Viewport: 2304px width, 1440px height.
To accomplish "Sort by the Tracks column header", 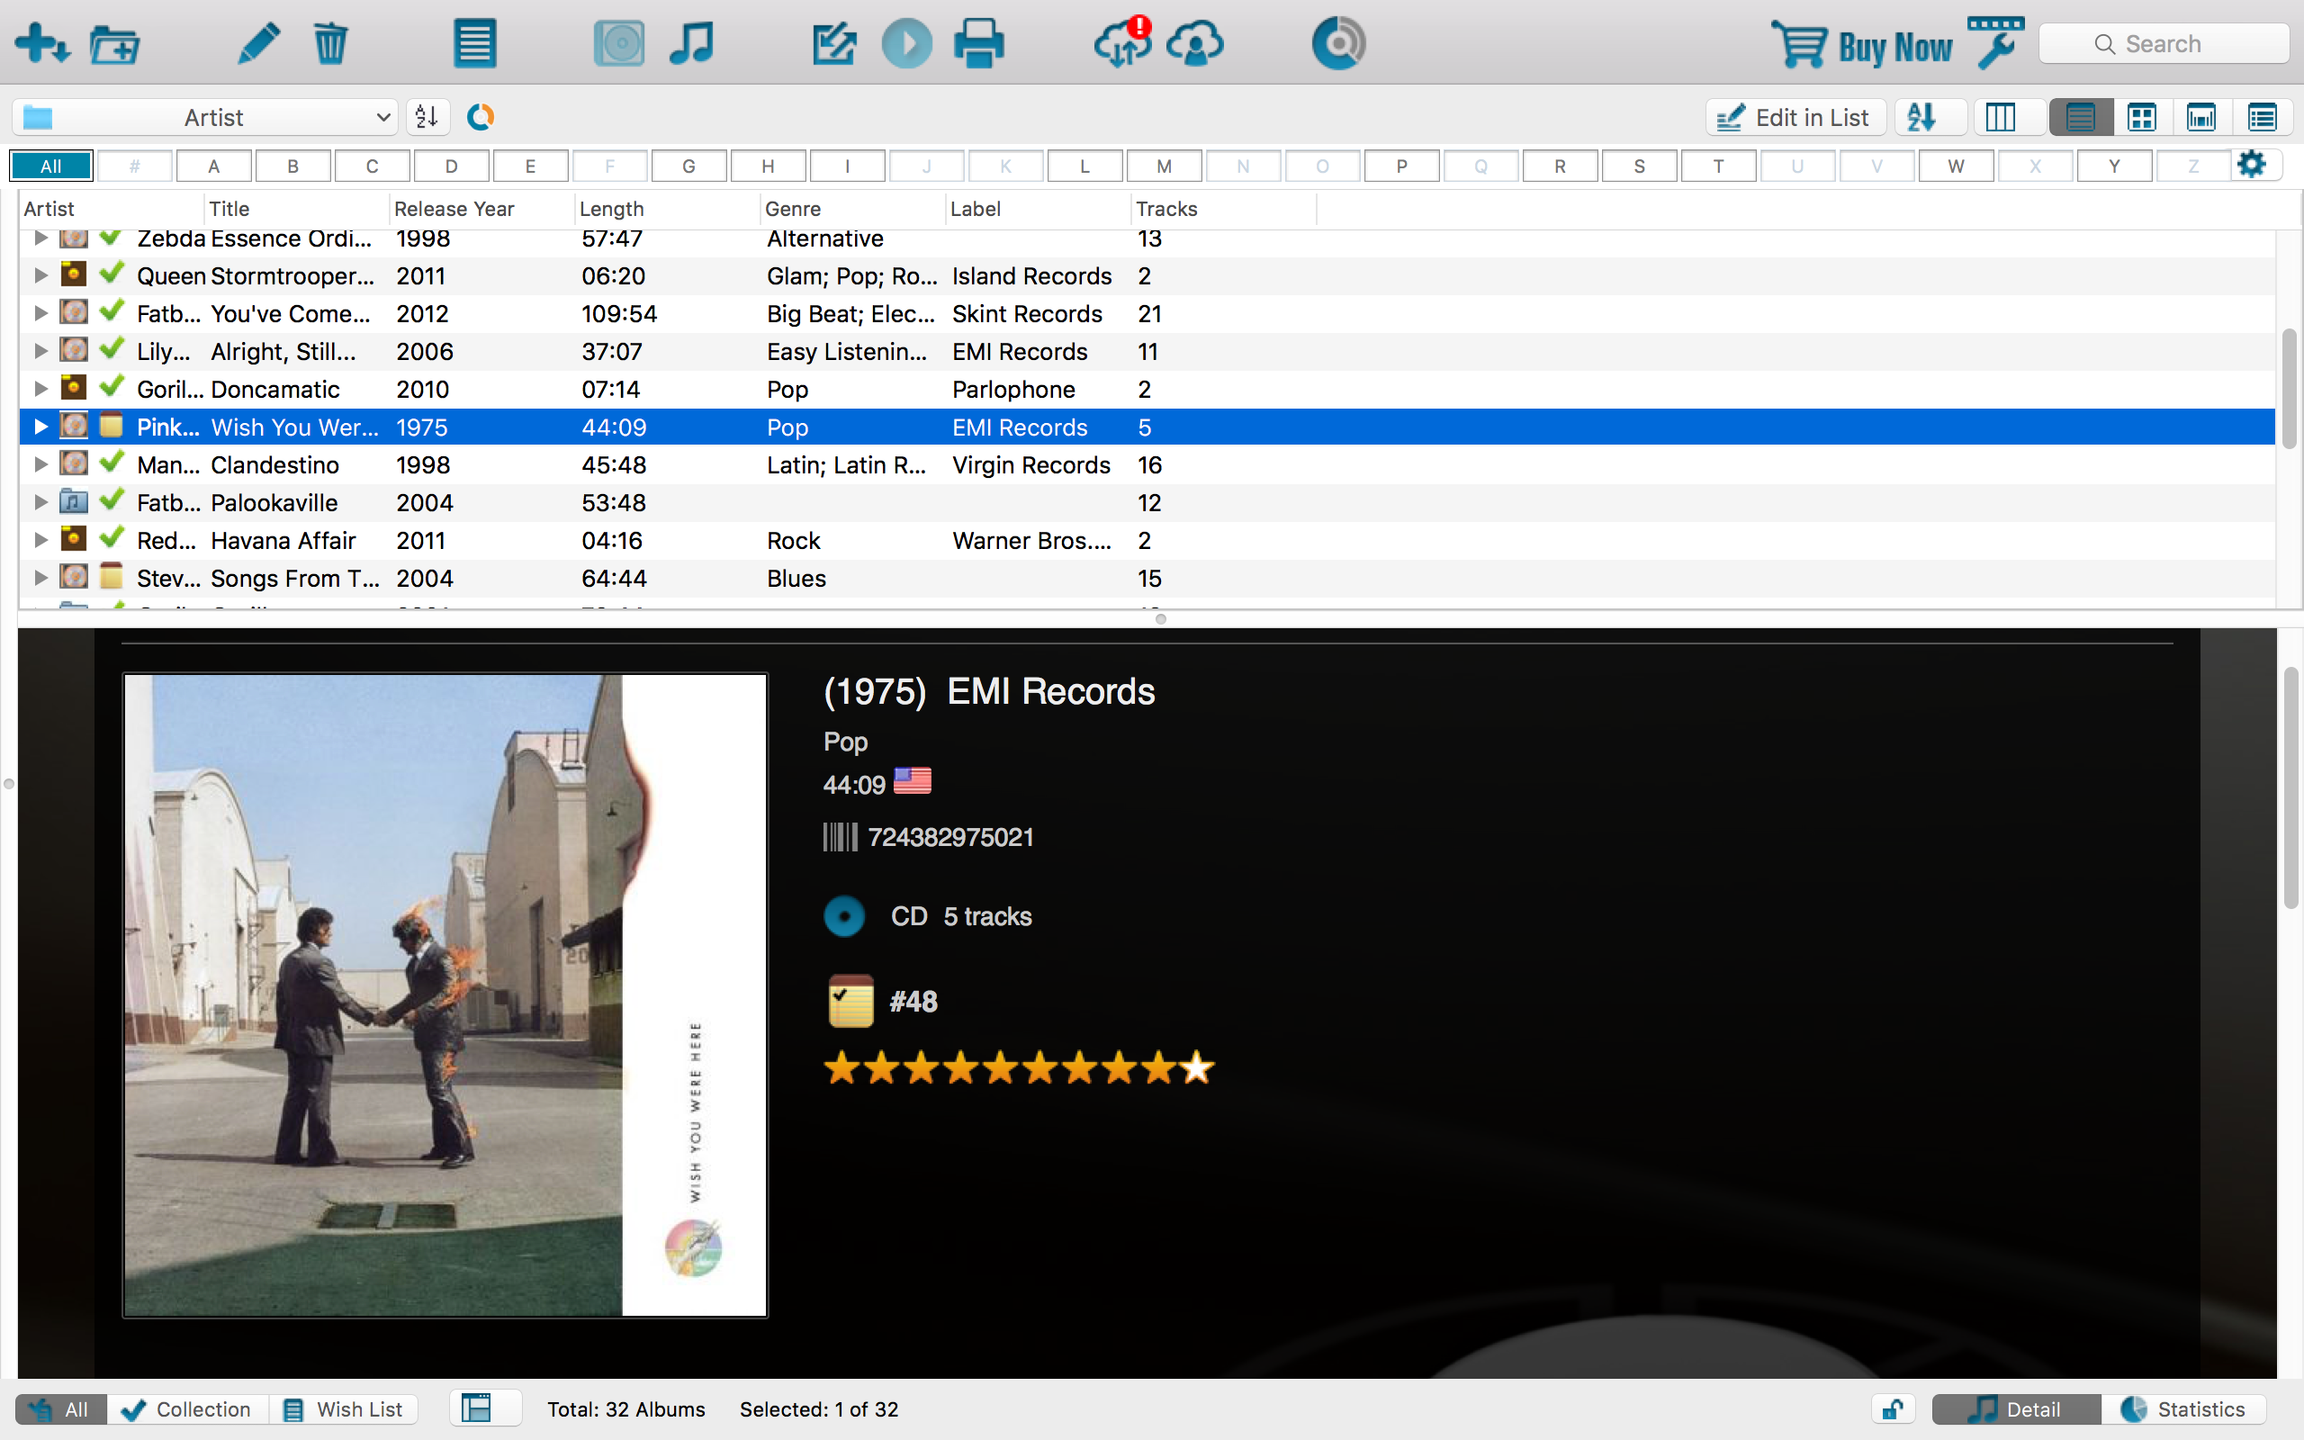I will 1223,209.
